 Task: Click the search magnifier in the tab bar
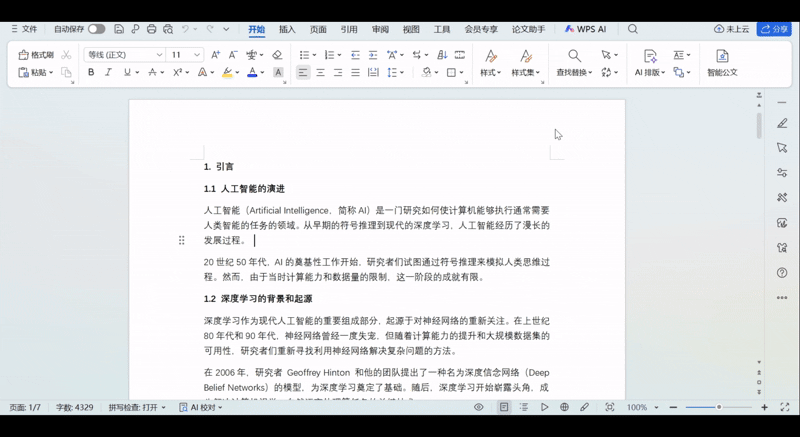tap(633, 29)
